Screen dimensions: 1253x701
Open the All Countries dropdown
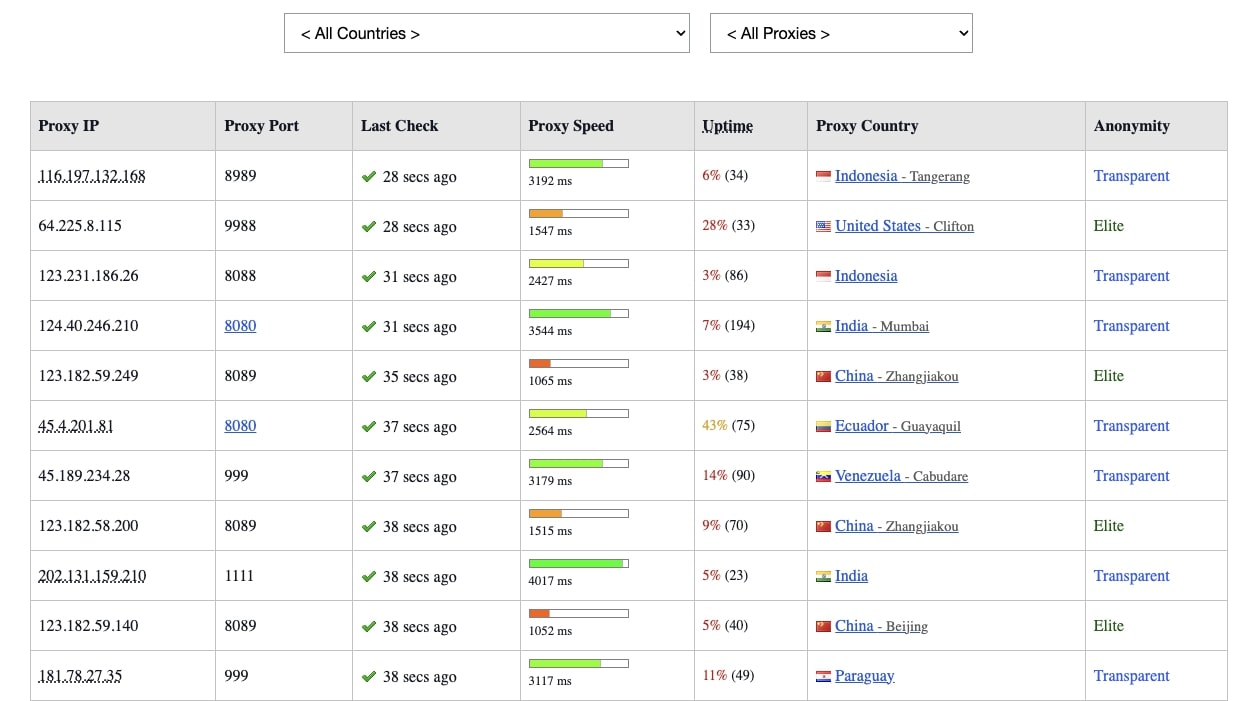[x=486, y=33]
